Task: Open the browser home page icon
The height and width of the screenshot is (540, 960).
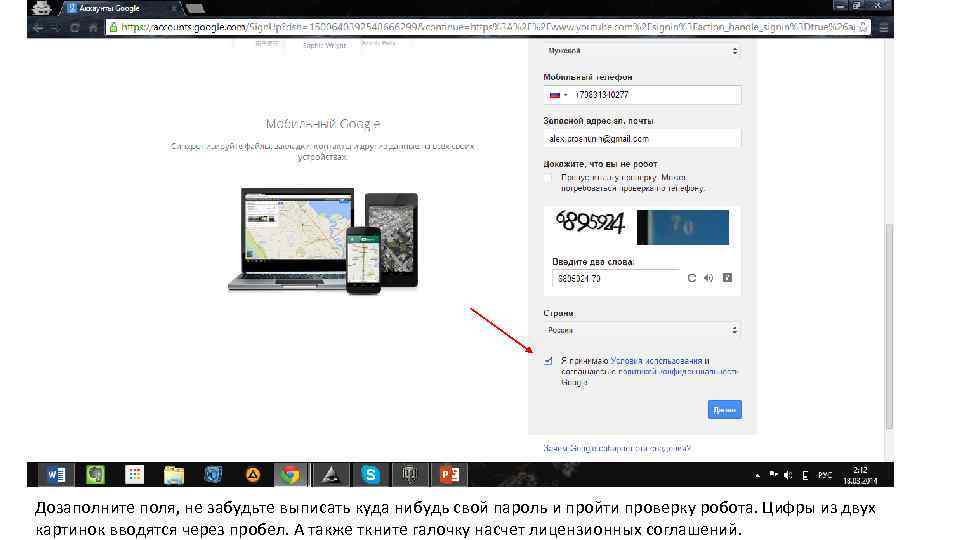Action: tap(93, 28)
